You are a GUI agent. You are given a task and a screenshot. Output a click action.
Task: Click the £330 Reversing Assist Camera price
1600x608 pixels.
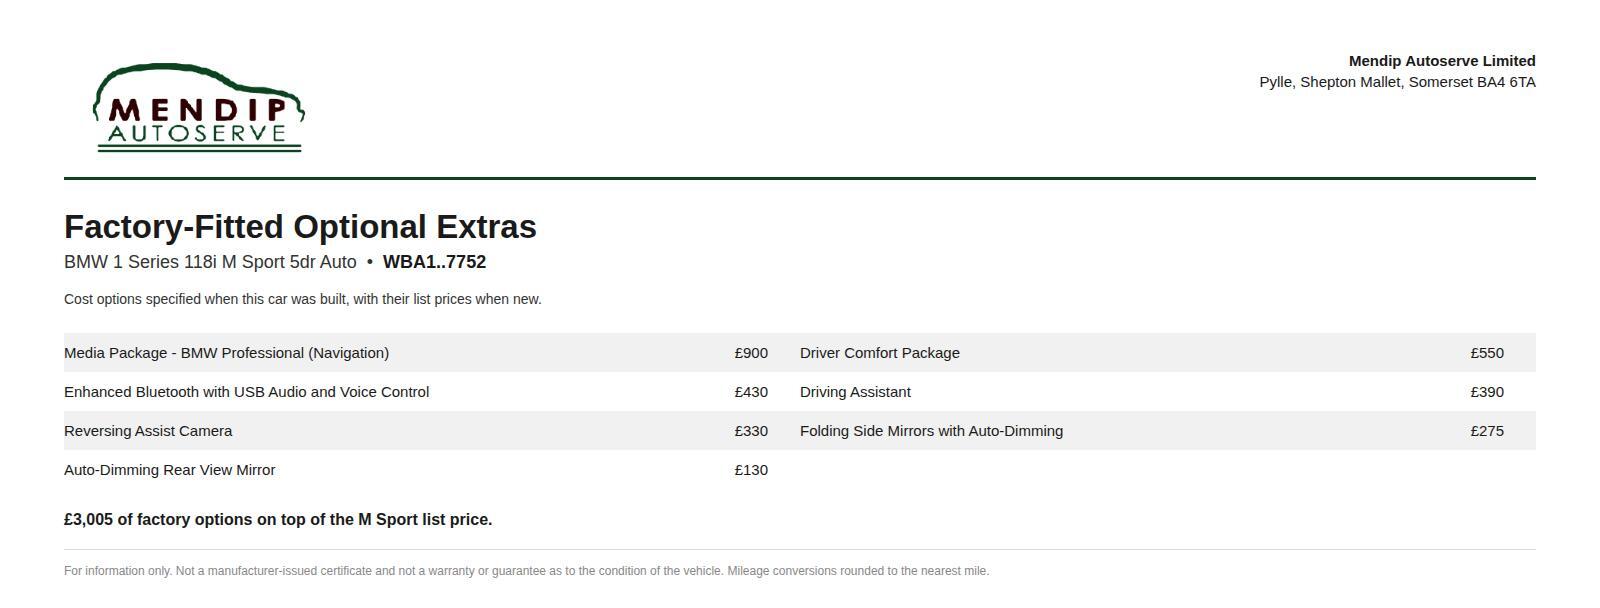[x=751, y=431]
